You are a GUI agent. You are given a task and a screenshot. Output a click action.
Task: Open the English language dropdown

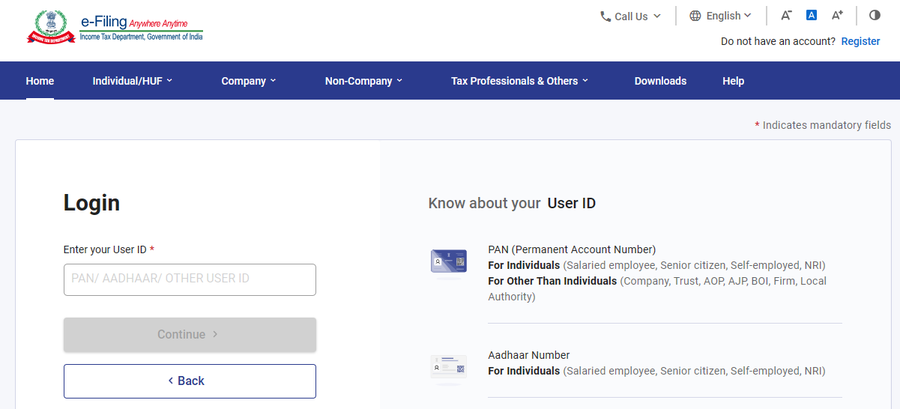720,16
